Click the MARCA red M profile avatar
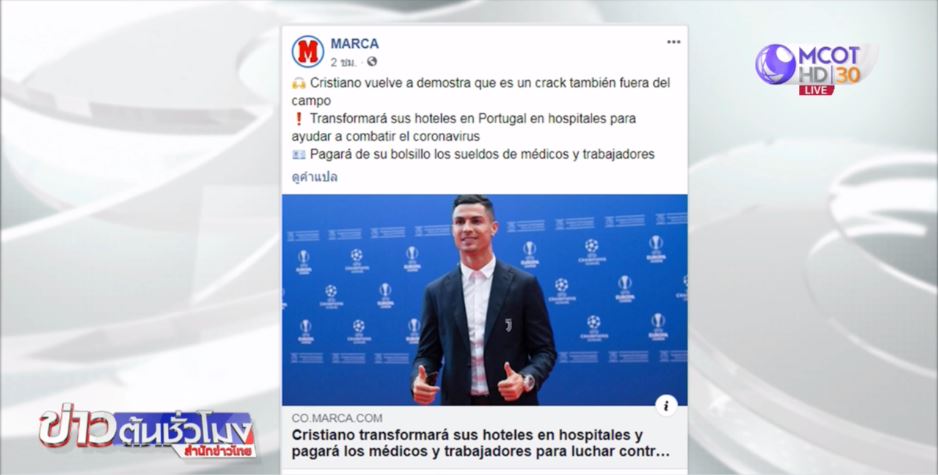The image size is (938, 475). click(x=307, y=51)
